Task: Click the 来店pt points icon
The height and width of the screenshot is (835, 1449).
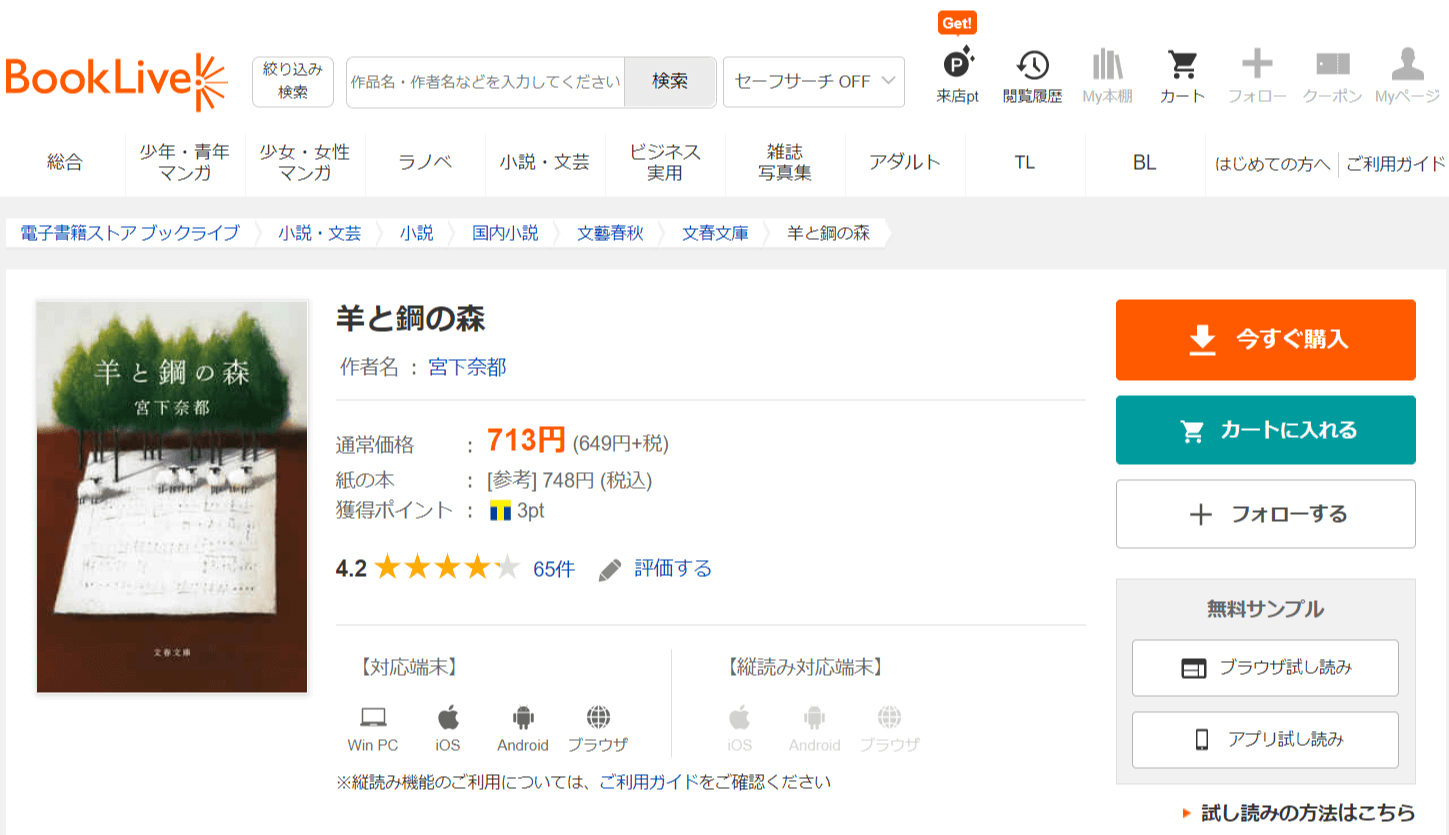Action: pyautogui.click(x=957, y=66)
